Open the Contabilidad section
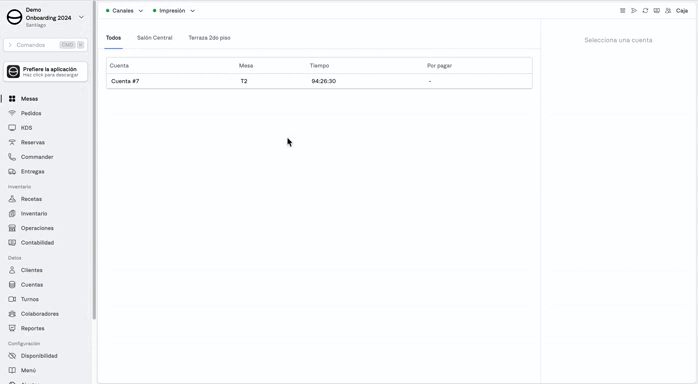The width and height of the screenshot is (698, 384). click(37, 243)
